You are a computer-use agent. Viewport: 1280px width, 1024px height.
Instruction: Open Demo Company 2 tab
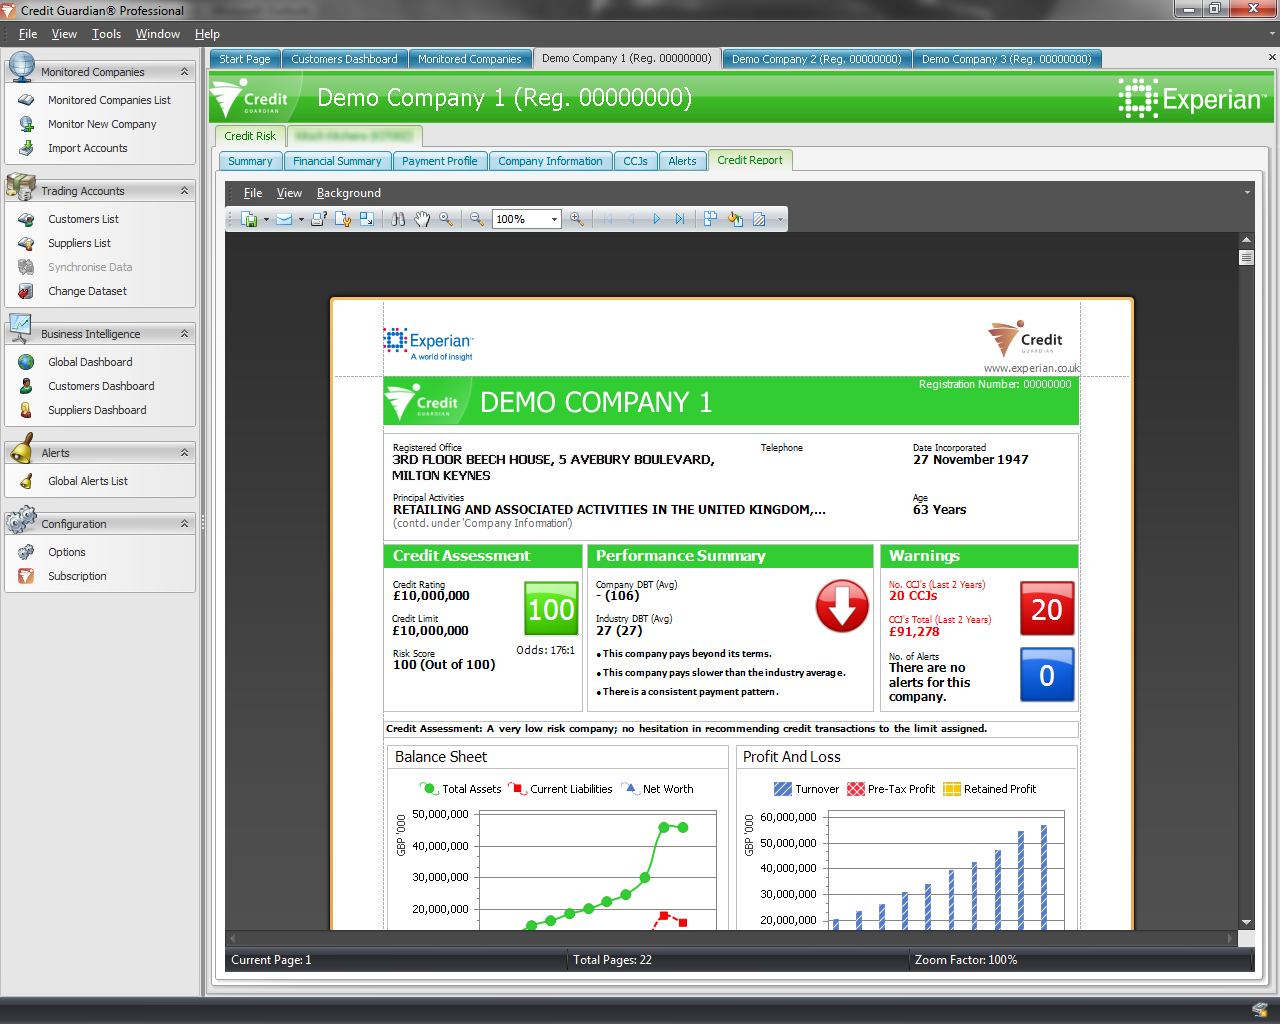point(816,59)
